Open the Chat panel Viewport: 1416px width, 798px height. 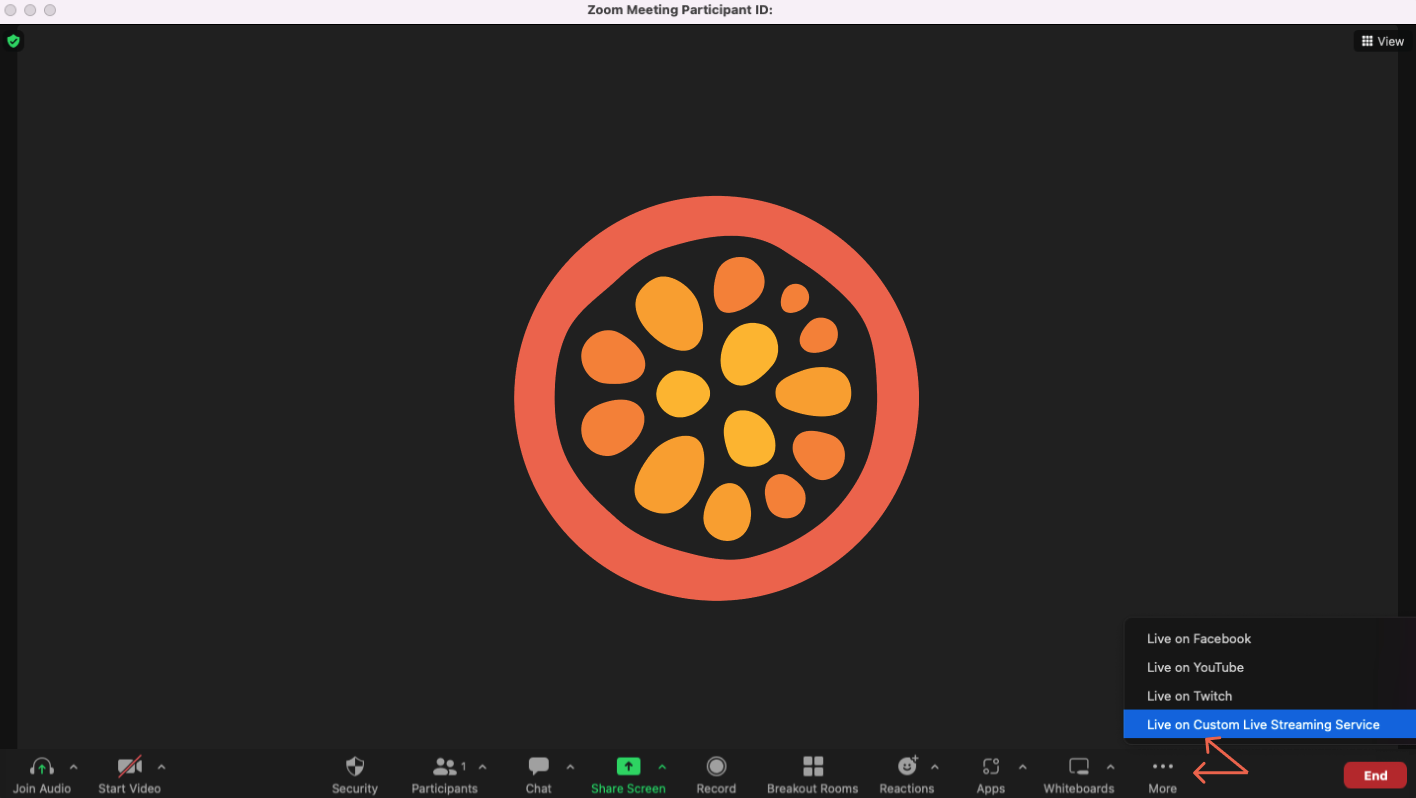click(x=538, y=767)
